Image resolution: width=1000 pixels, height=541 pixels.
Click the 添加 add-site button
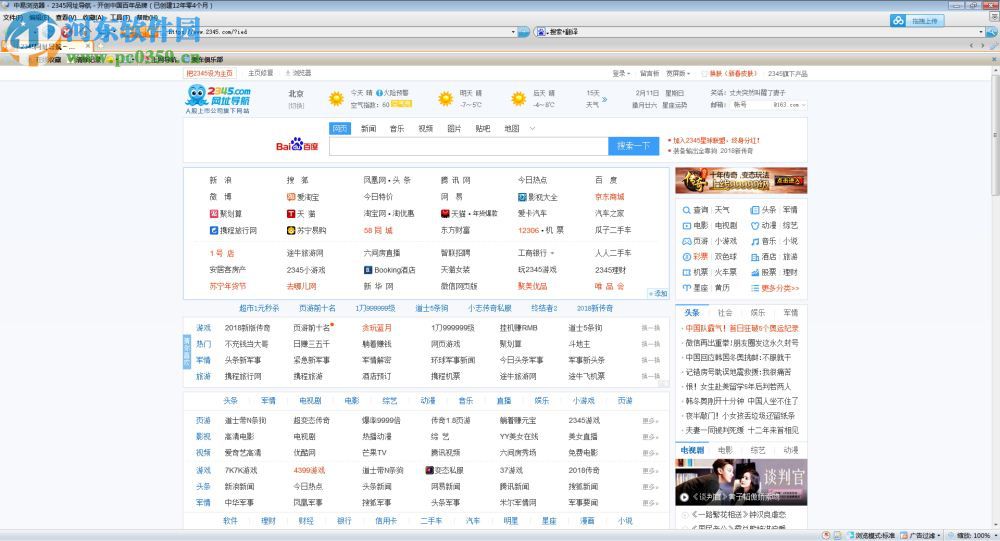[658, 293]
